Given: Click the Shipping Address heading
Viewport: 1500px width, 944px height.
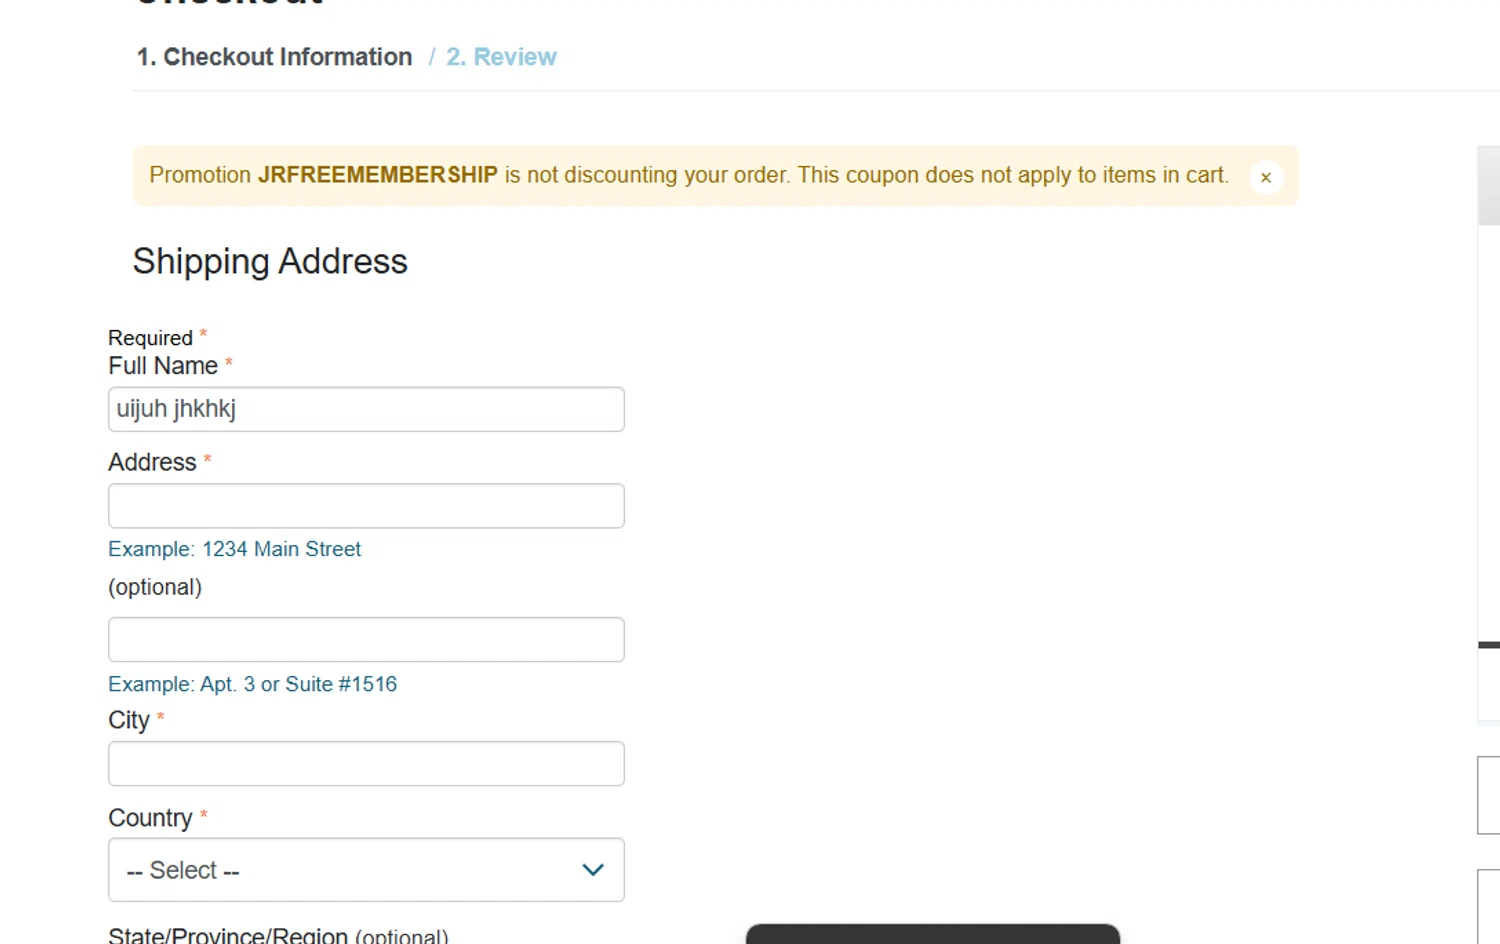Looking at the screenshot, I should [270, 261].
